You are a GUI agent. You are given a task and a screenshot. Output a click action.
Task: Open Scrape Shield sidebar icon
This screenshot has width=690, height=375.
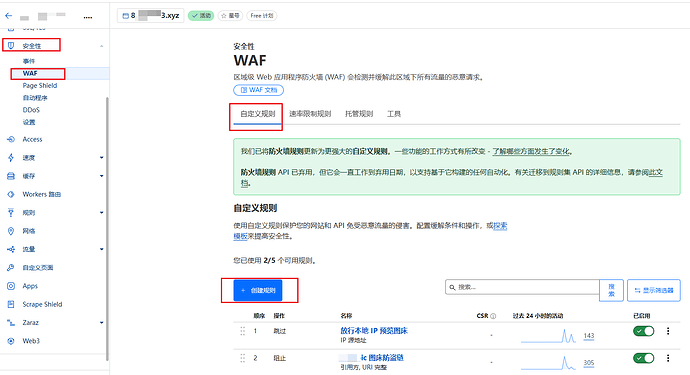[11, 304]
